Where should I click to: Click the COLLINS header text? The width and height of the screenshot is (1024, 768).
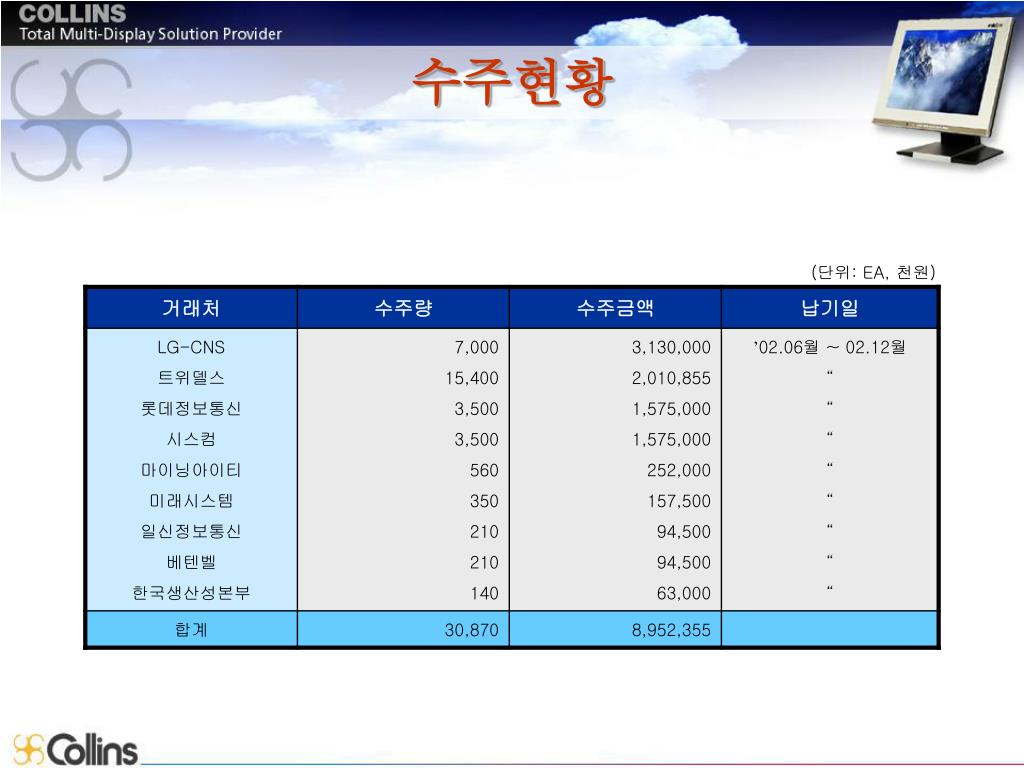(x=72, y=13)
